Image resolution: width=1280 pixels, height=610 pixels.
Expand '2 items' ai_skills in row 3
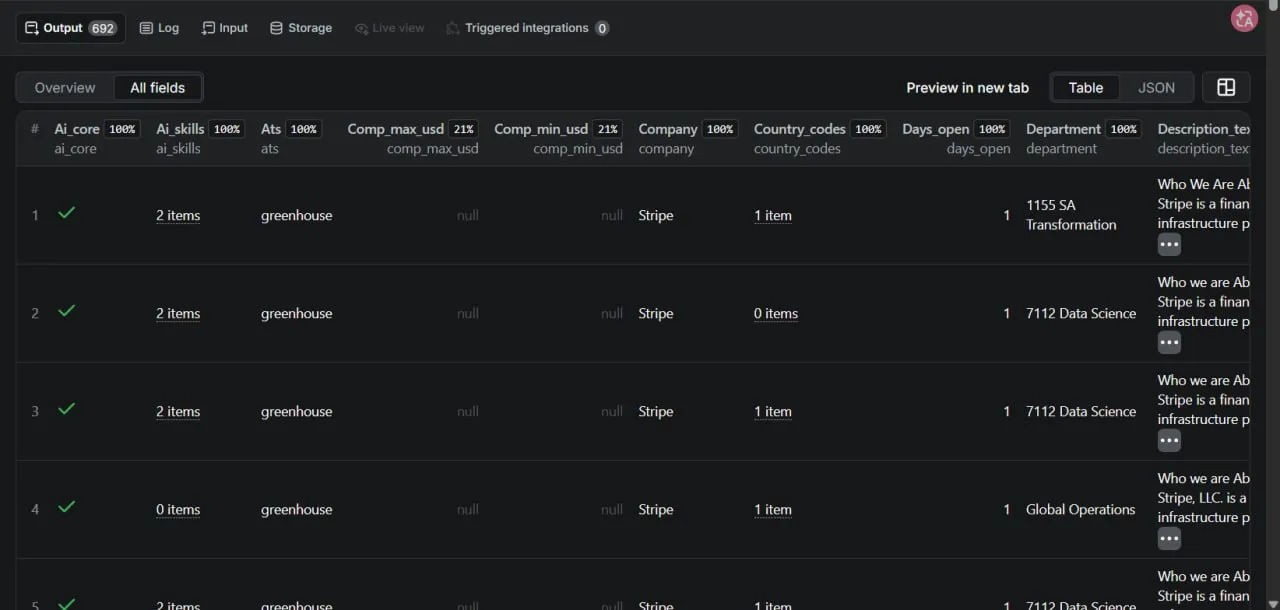point(178,411)
